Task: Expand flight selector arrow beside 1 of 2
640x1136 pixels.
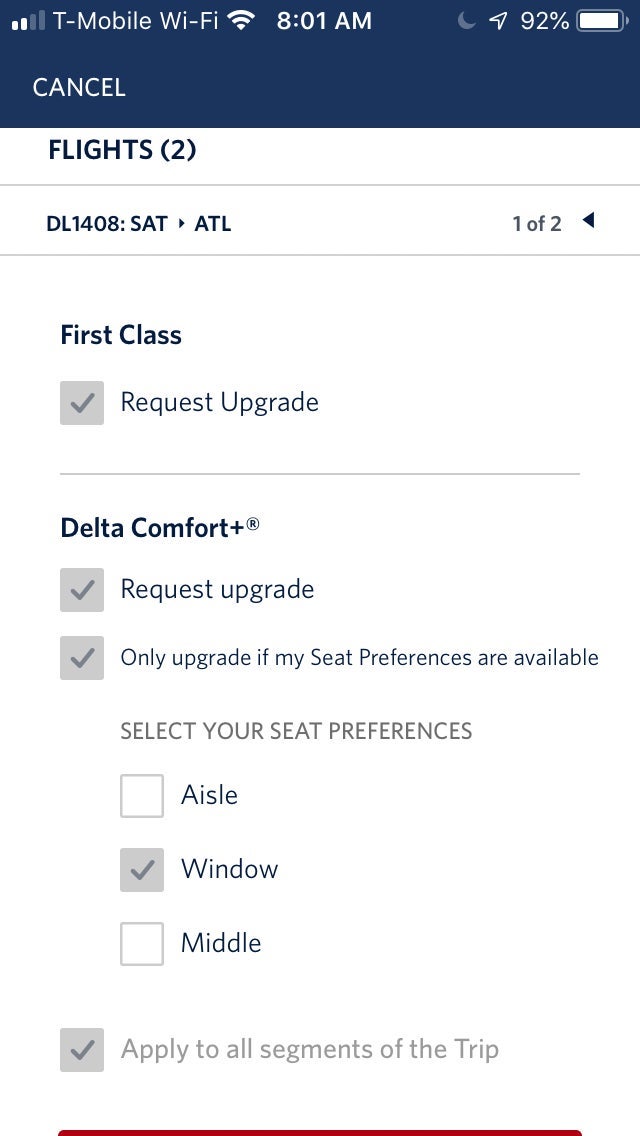Action: pos(588,221)
